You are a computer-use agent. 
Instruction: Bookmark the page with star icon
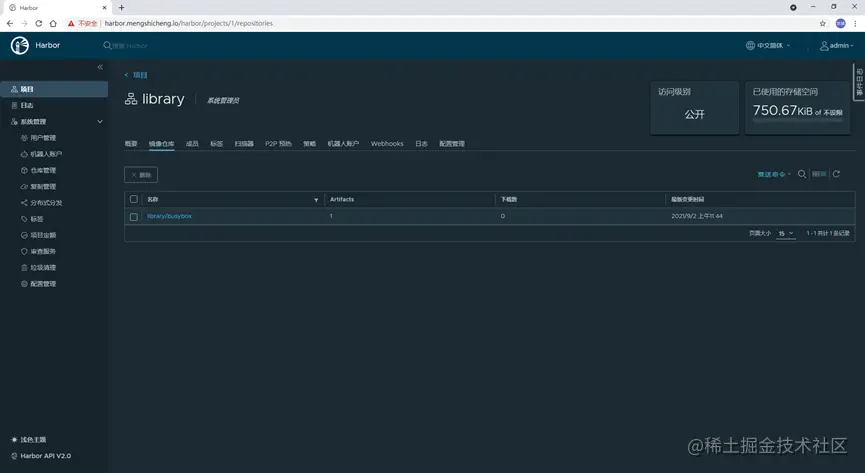(x=823, y=23)
